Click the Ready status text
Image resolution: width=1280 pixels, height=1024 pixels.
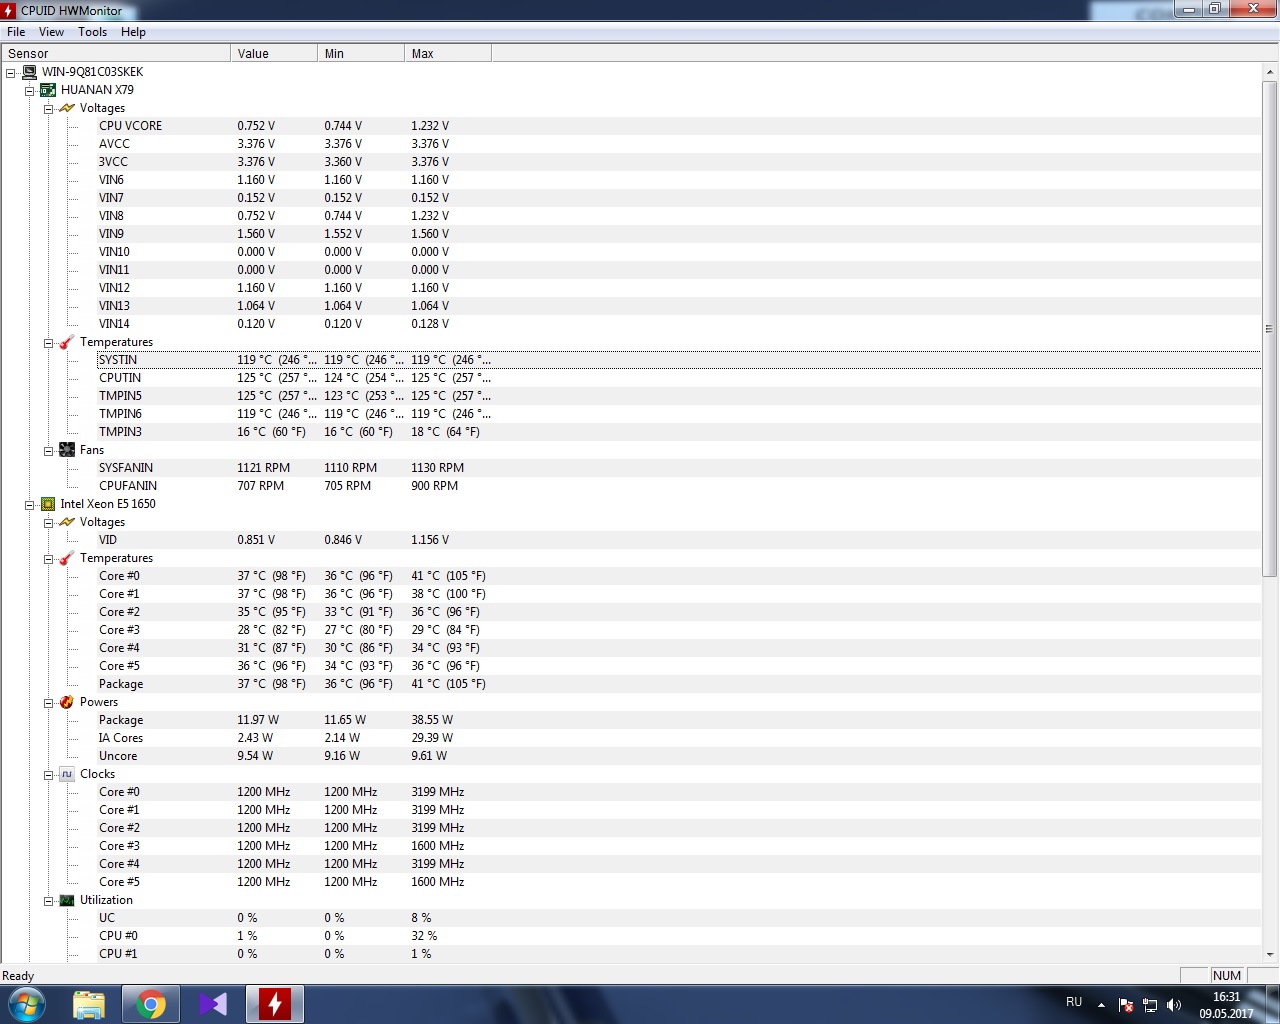pos(18,976)
